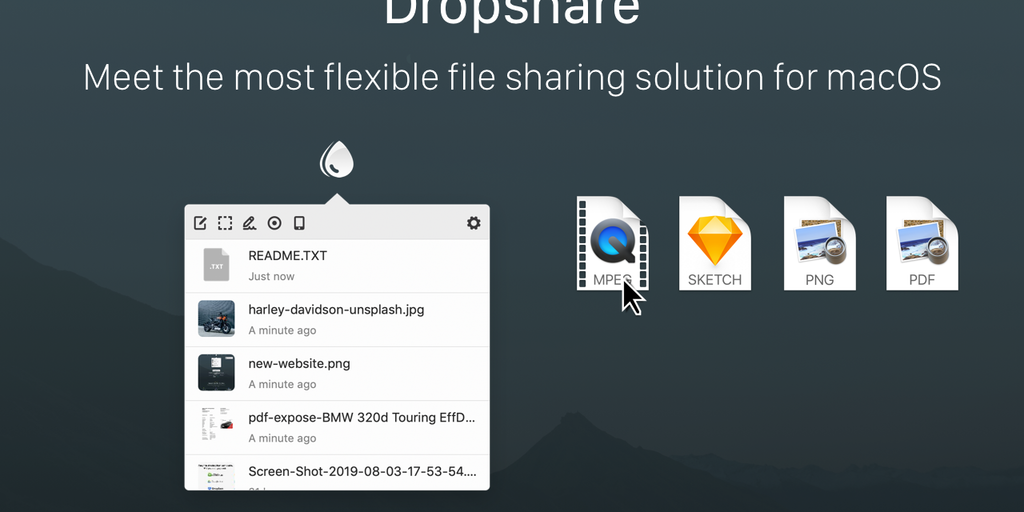Click the 'A minute ago' under pdf-expose-BMW
This screenshot has height=512, width=1024.
pos(282,439)
